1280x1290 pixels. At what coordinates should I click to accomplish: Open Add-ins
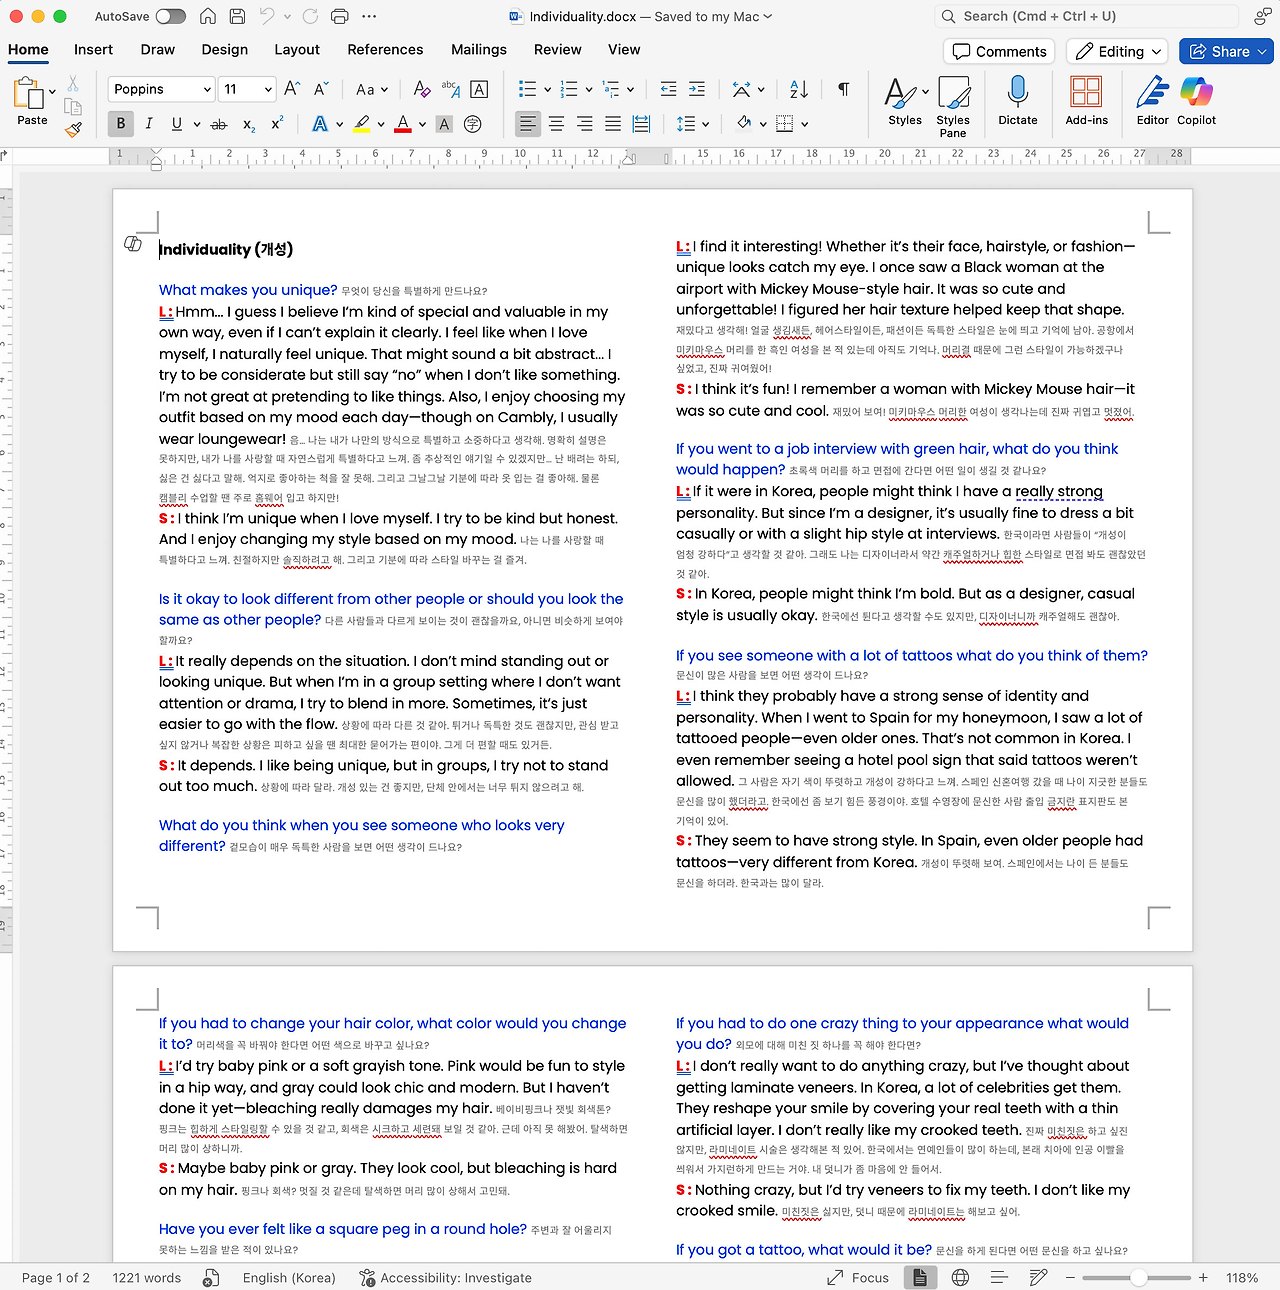(1086, 100)
